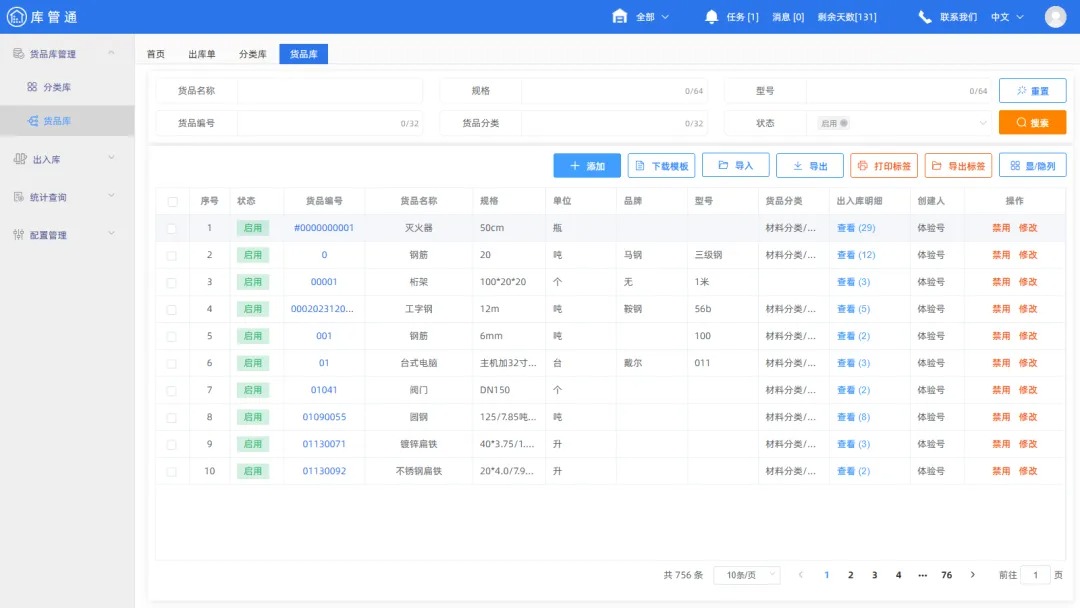Click the 搜索 search button
Screen dimensions: 1080x608
[x=1032, y=123]
